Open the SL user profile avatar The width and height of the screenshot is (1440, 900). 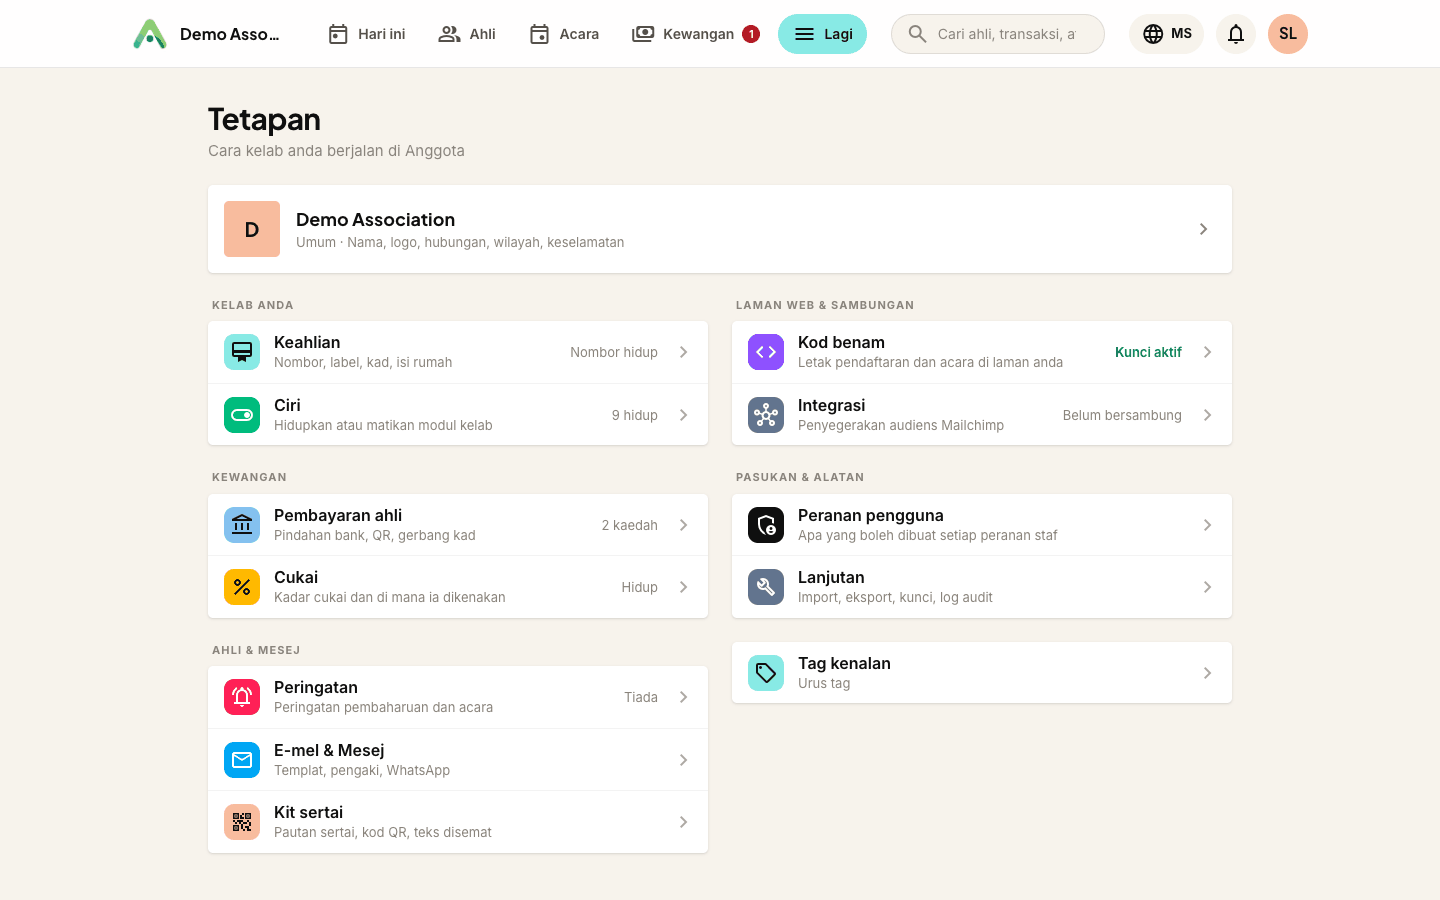point(1288,34)
